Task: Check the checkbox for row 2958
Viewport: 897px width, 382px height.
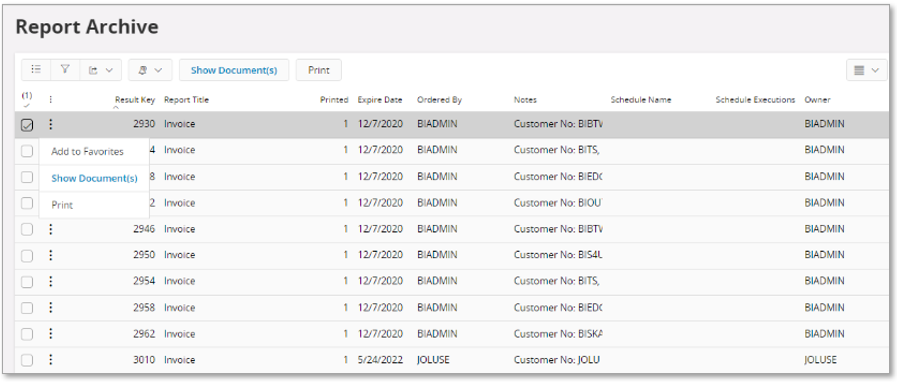Action: click(27, 308)
